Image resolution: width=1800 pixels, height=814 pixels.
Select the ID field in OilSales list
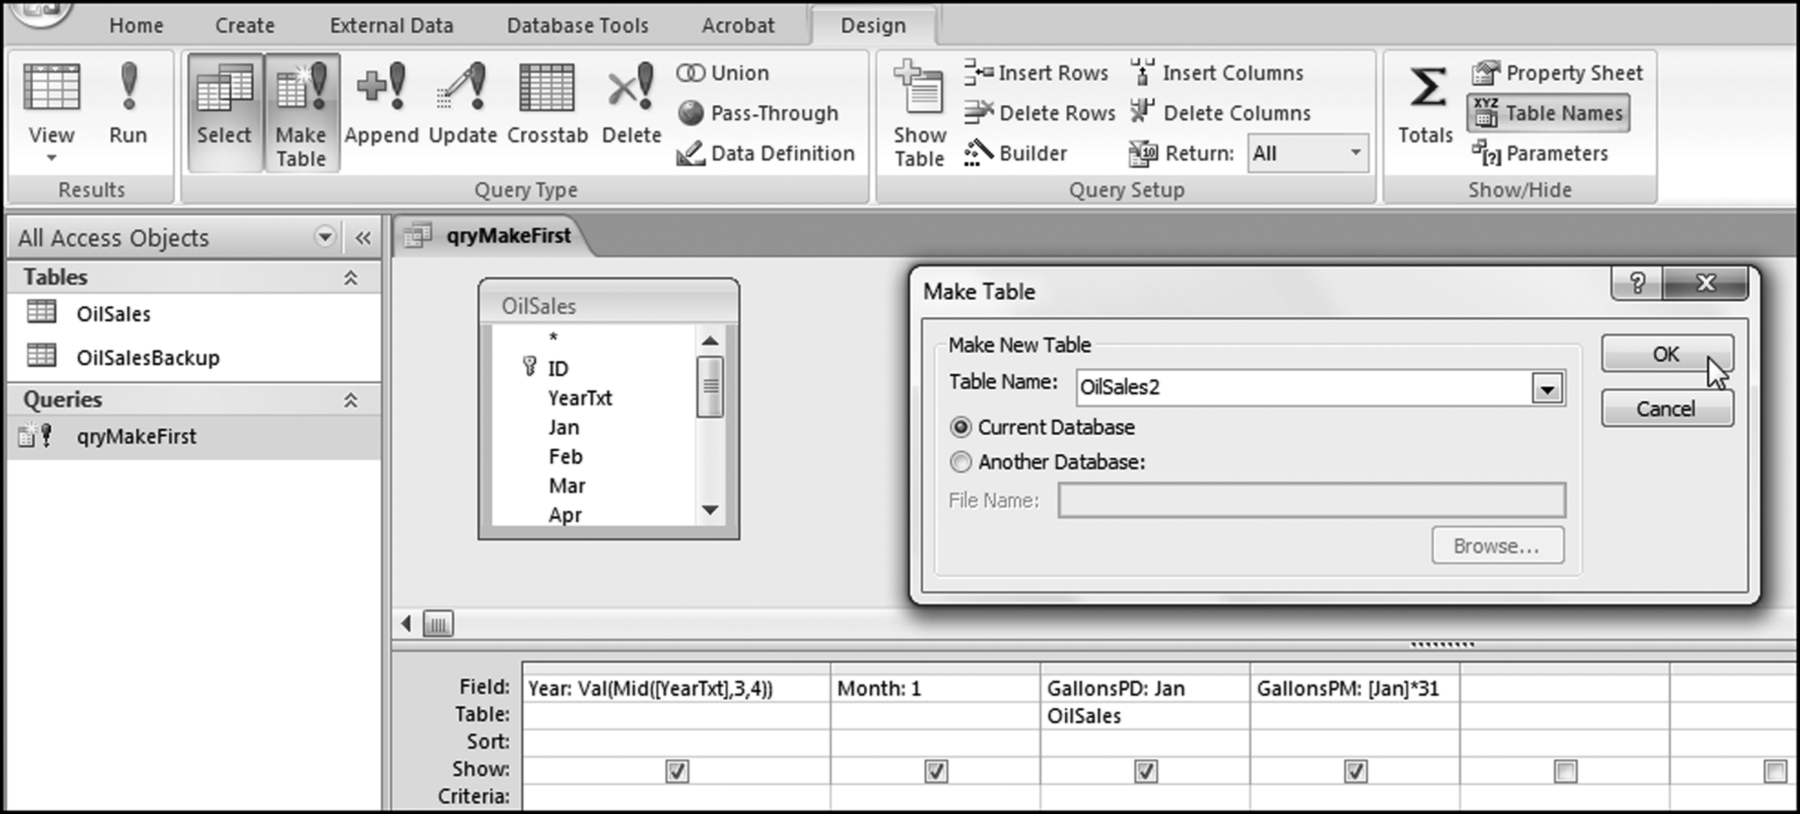pos(558,369)
